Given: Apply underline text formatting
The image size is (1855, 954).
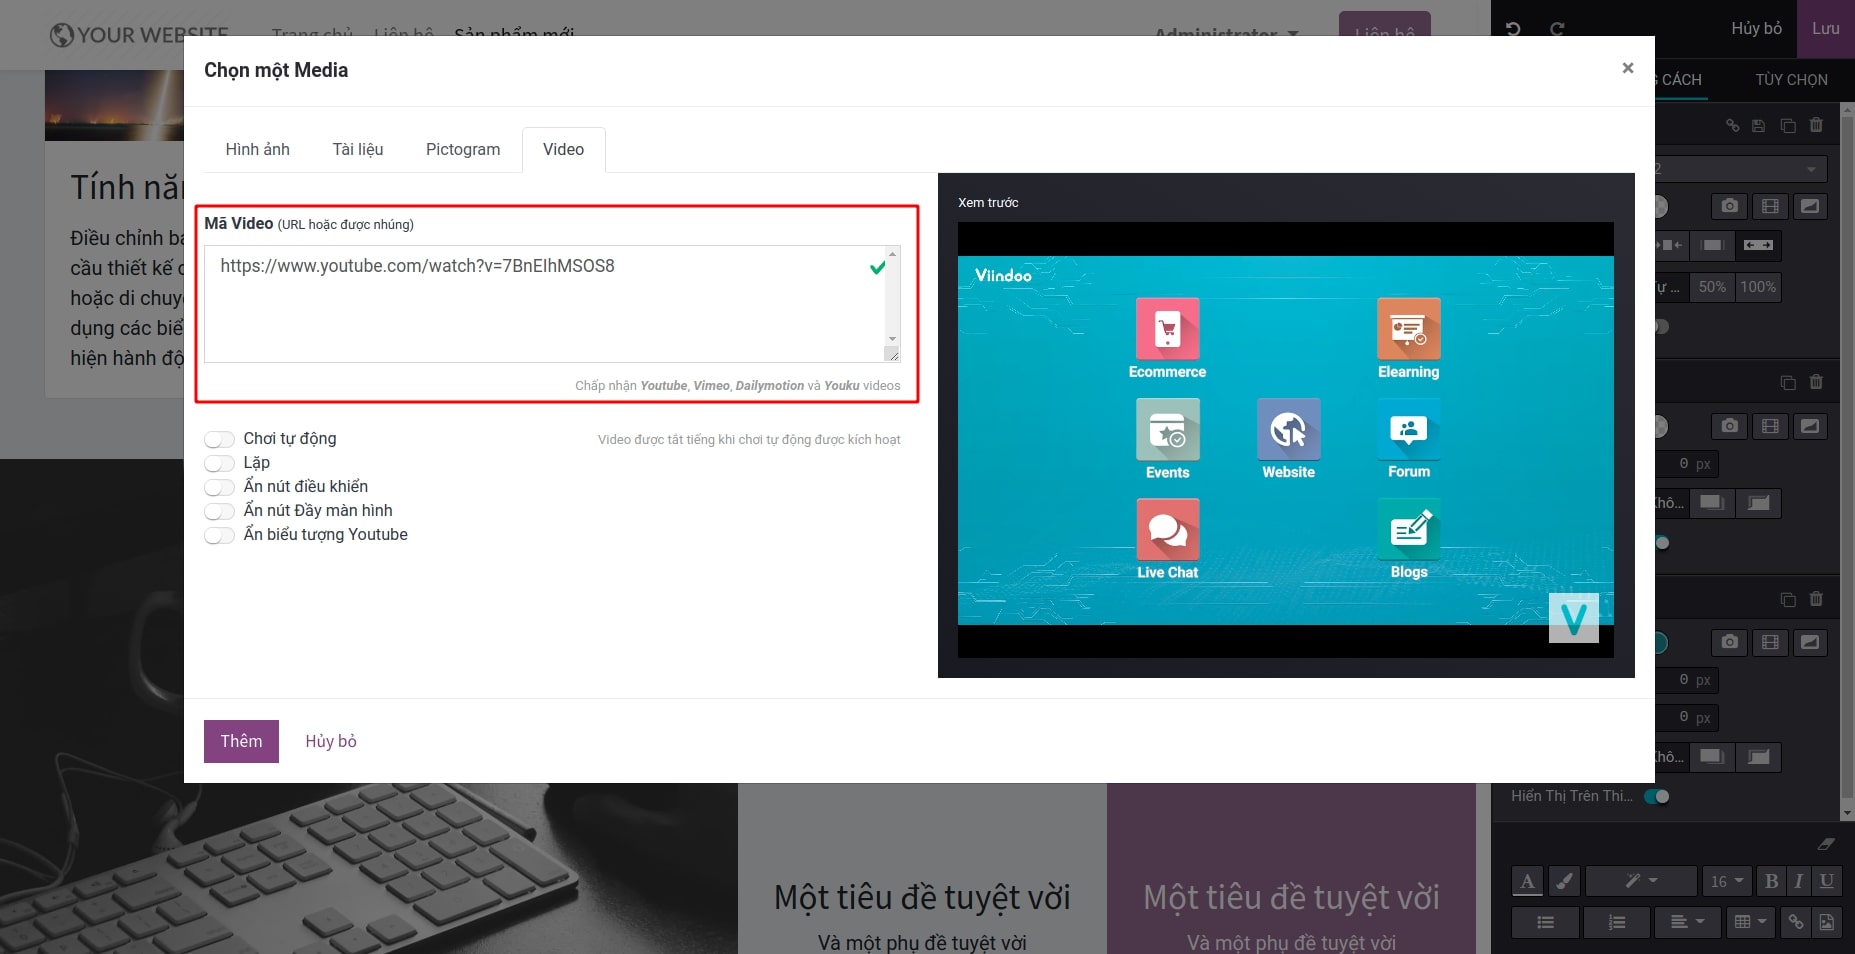Looking at the screenshot, I should [1826, 881].
